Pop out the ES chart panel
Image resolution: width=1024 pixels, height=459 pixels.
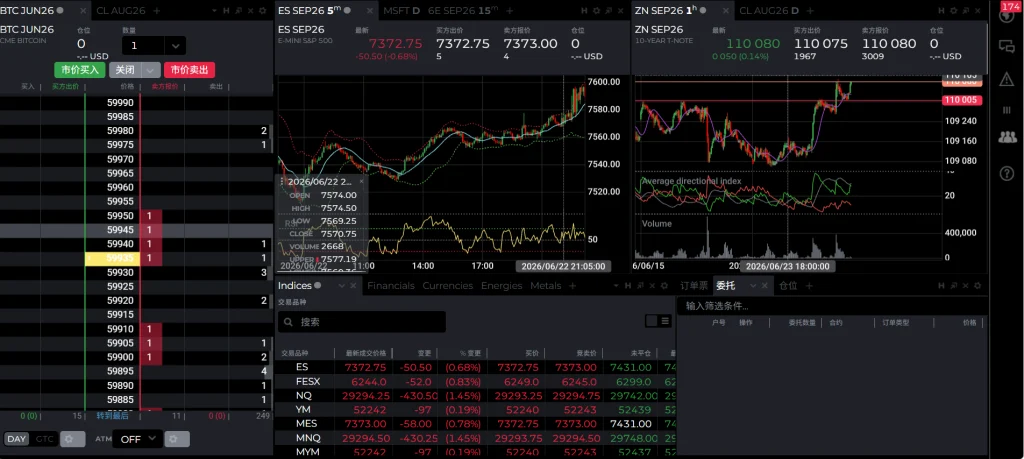click(x=608, y=10)
